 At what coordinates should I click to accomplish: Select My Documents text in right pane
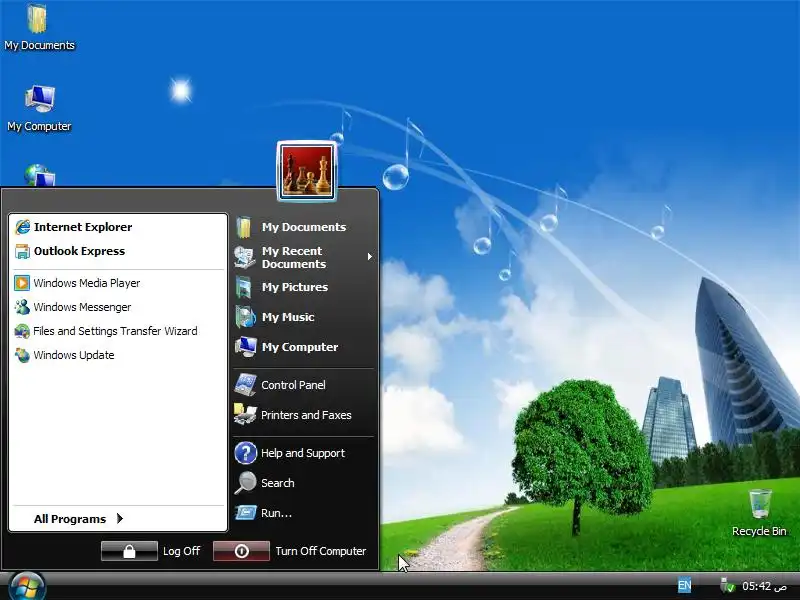coord(304,227)
